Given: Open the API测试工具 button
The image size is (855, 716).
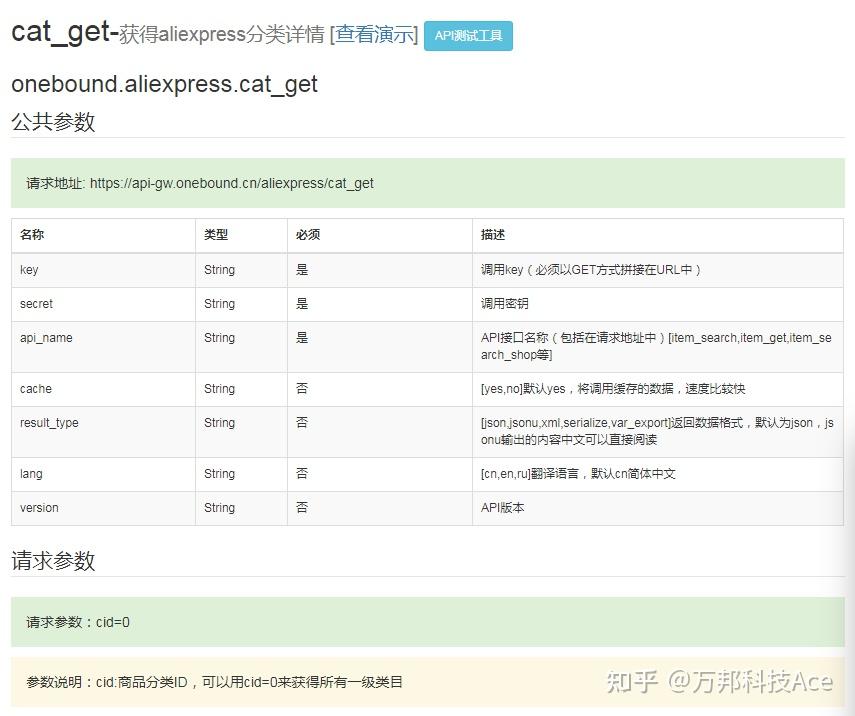Looking at the screenshot, I should 468,35.
